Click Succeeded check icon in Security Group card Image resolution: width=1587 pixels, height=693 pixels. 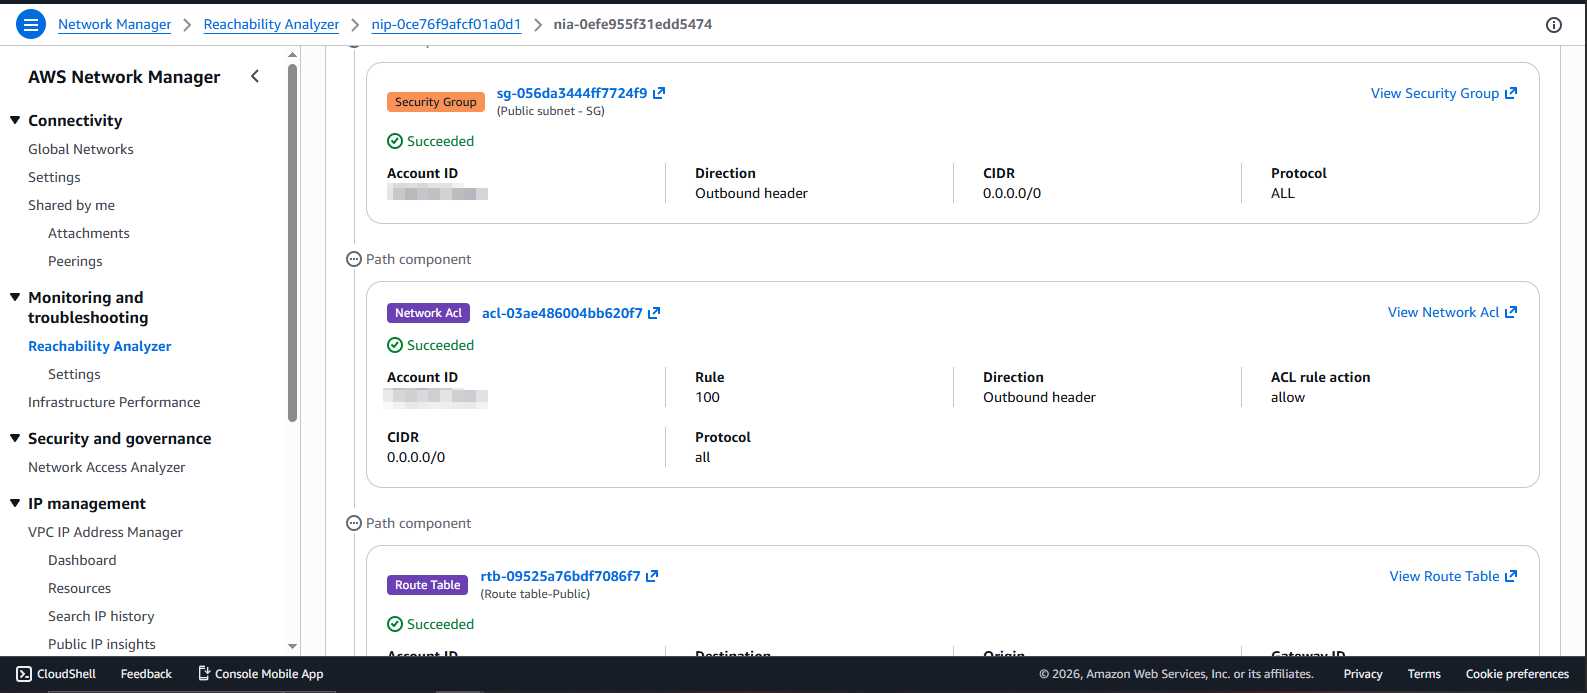point(395,141)
